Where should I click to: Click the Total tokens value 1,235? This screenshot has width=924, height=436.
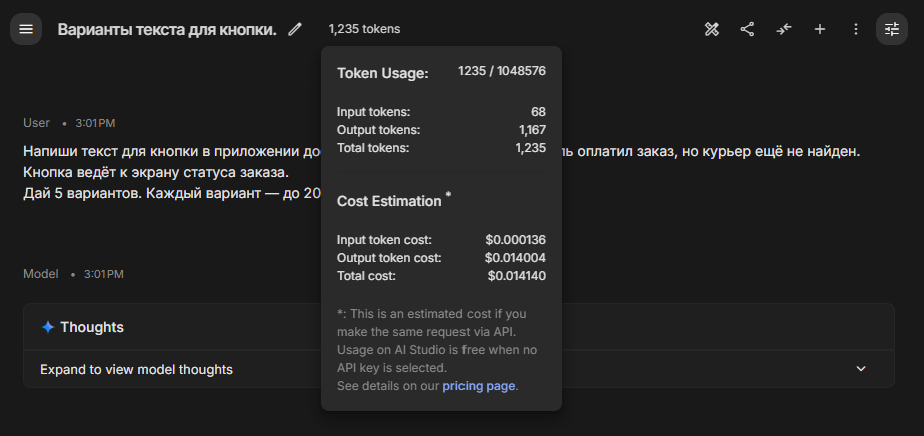pos(531,148)
